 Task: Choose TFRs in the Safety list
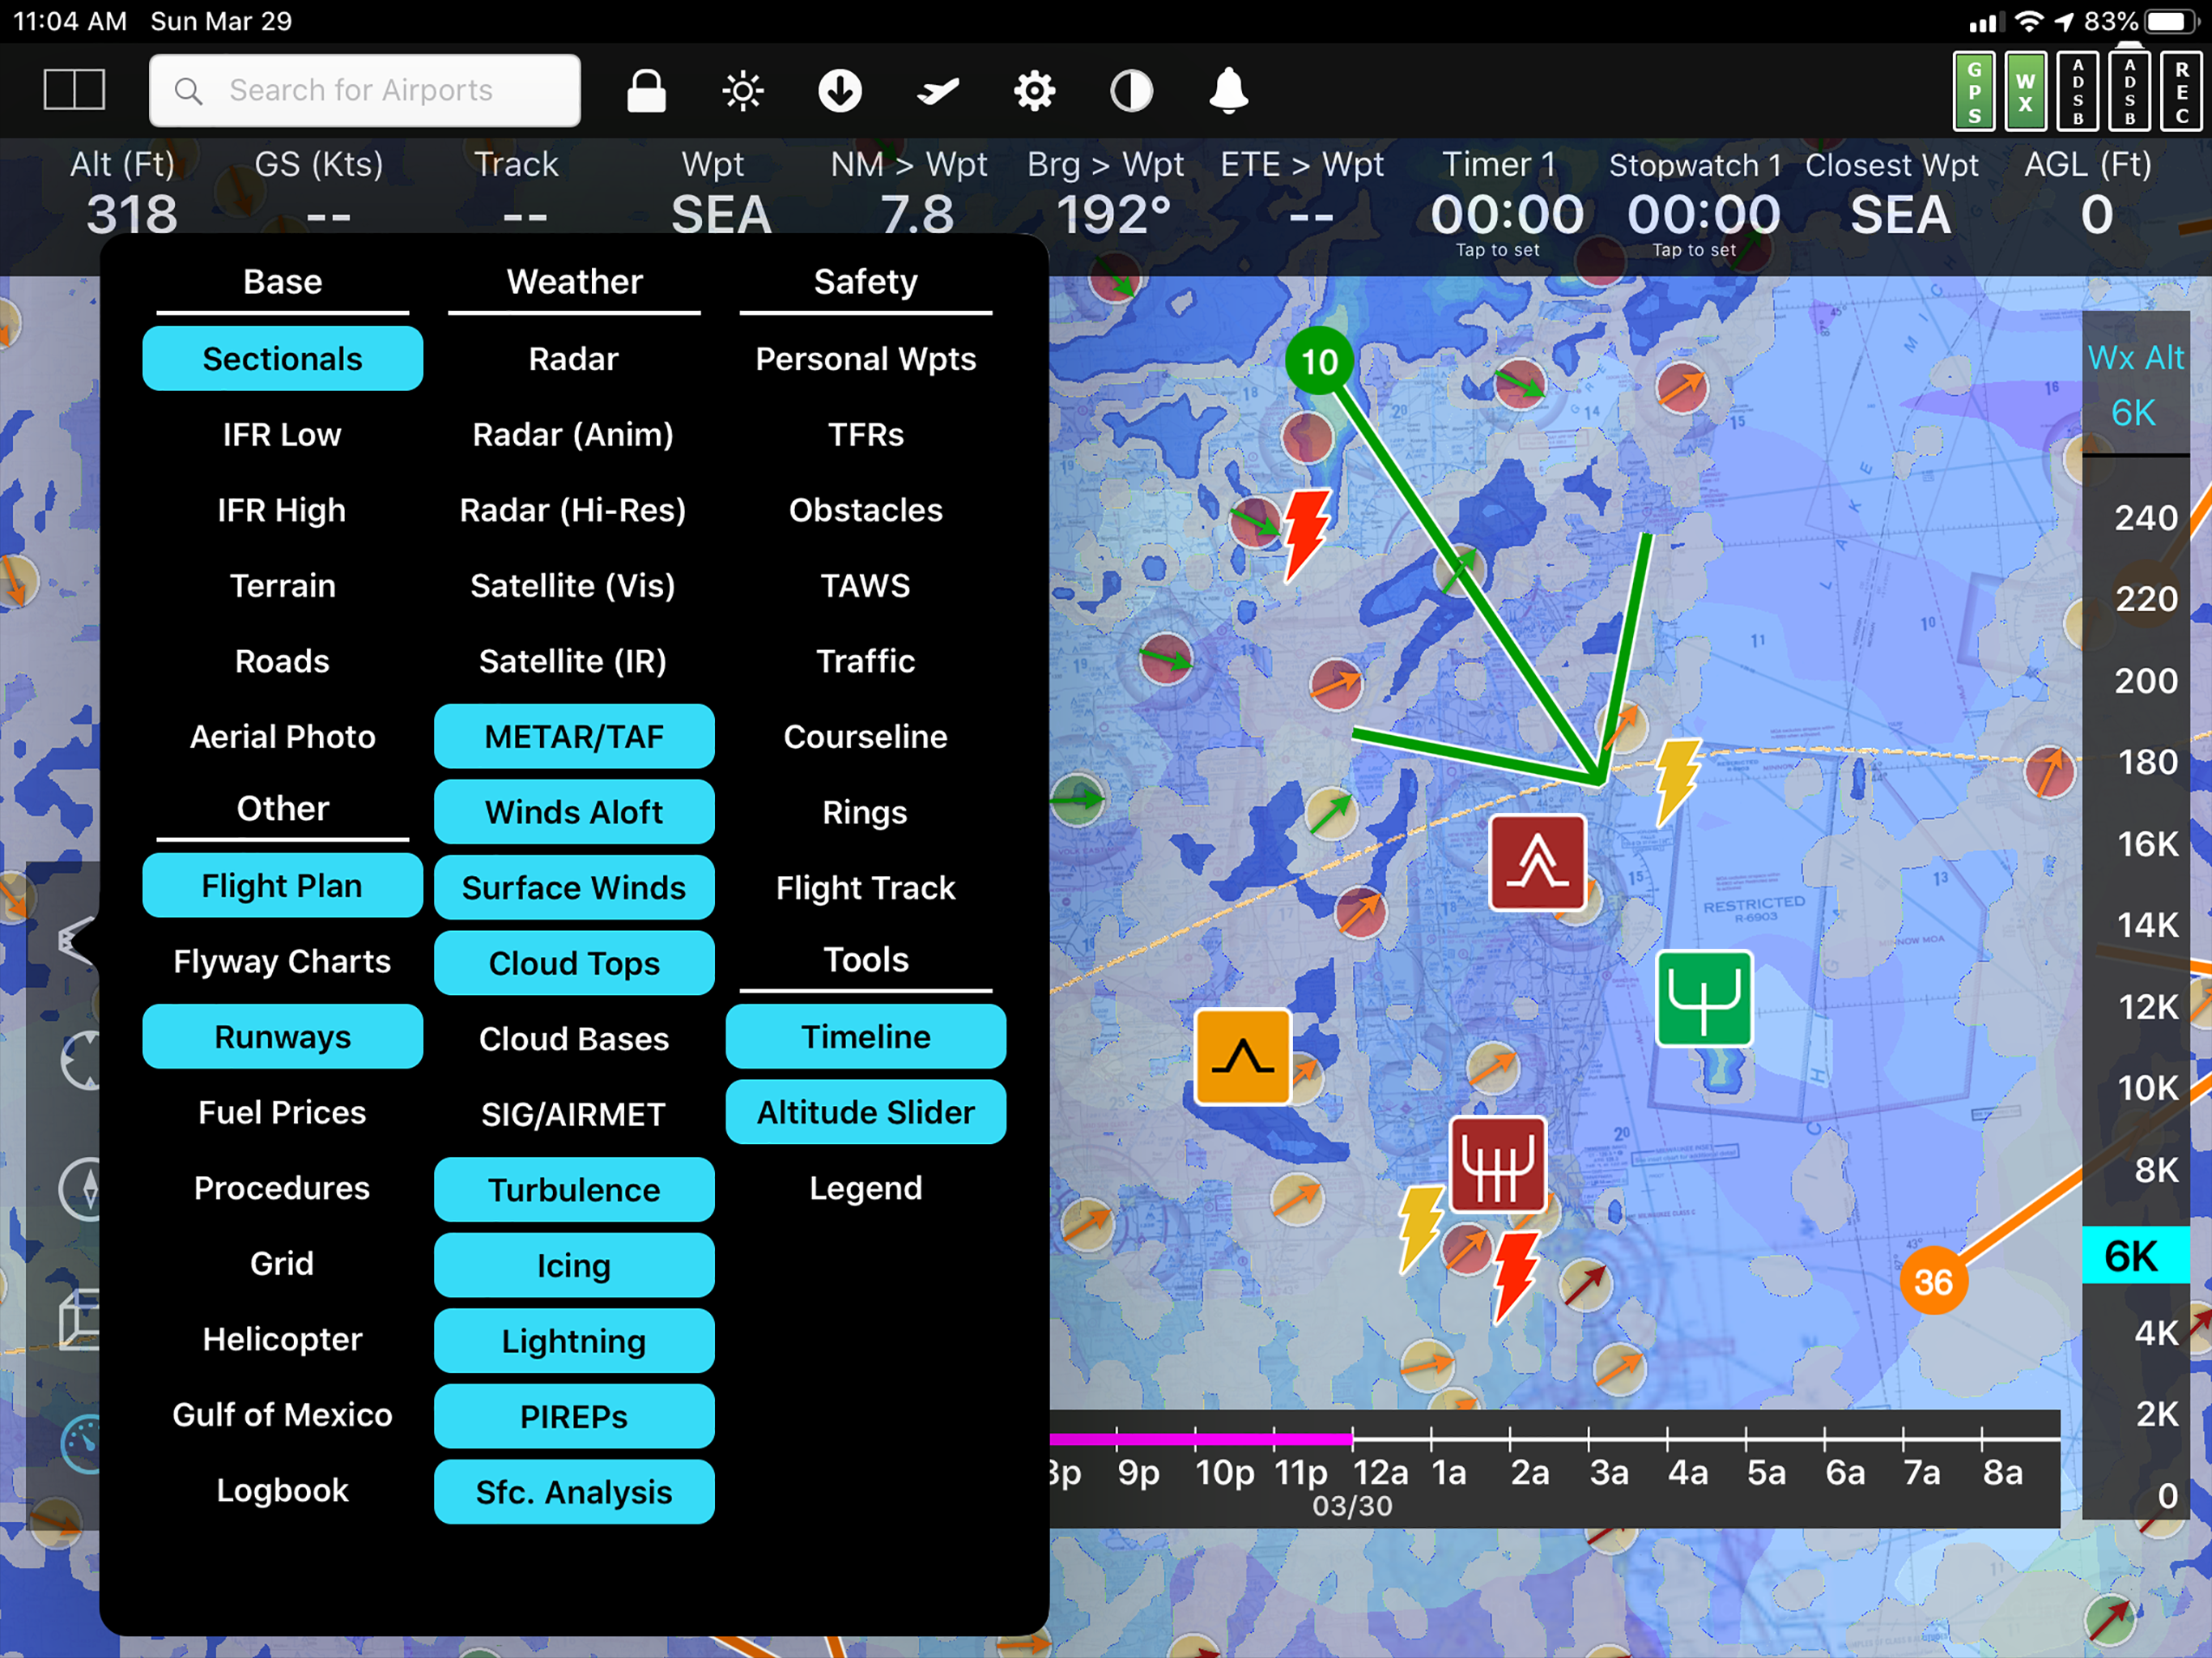(x=865, y=435)
